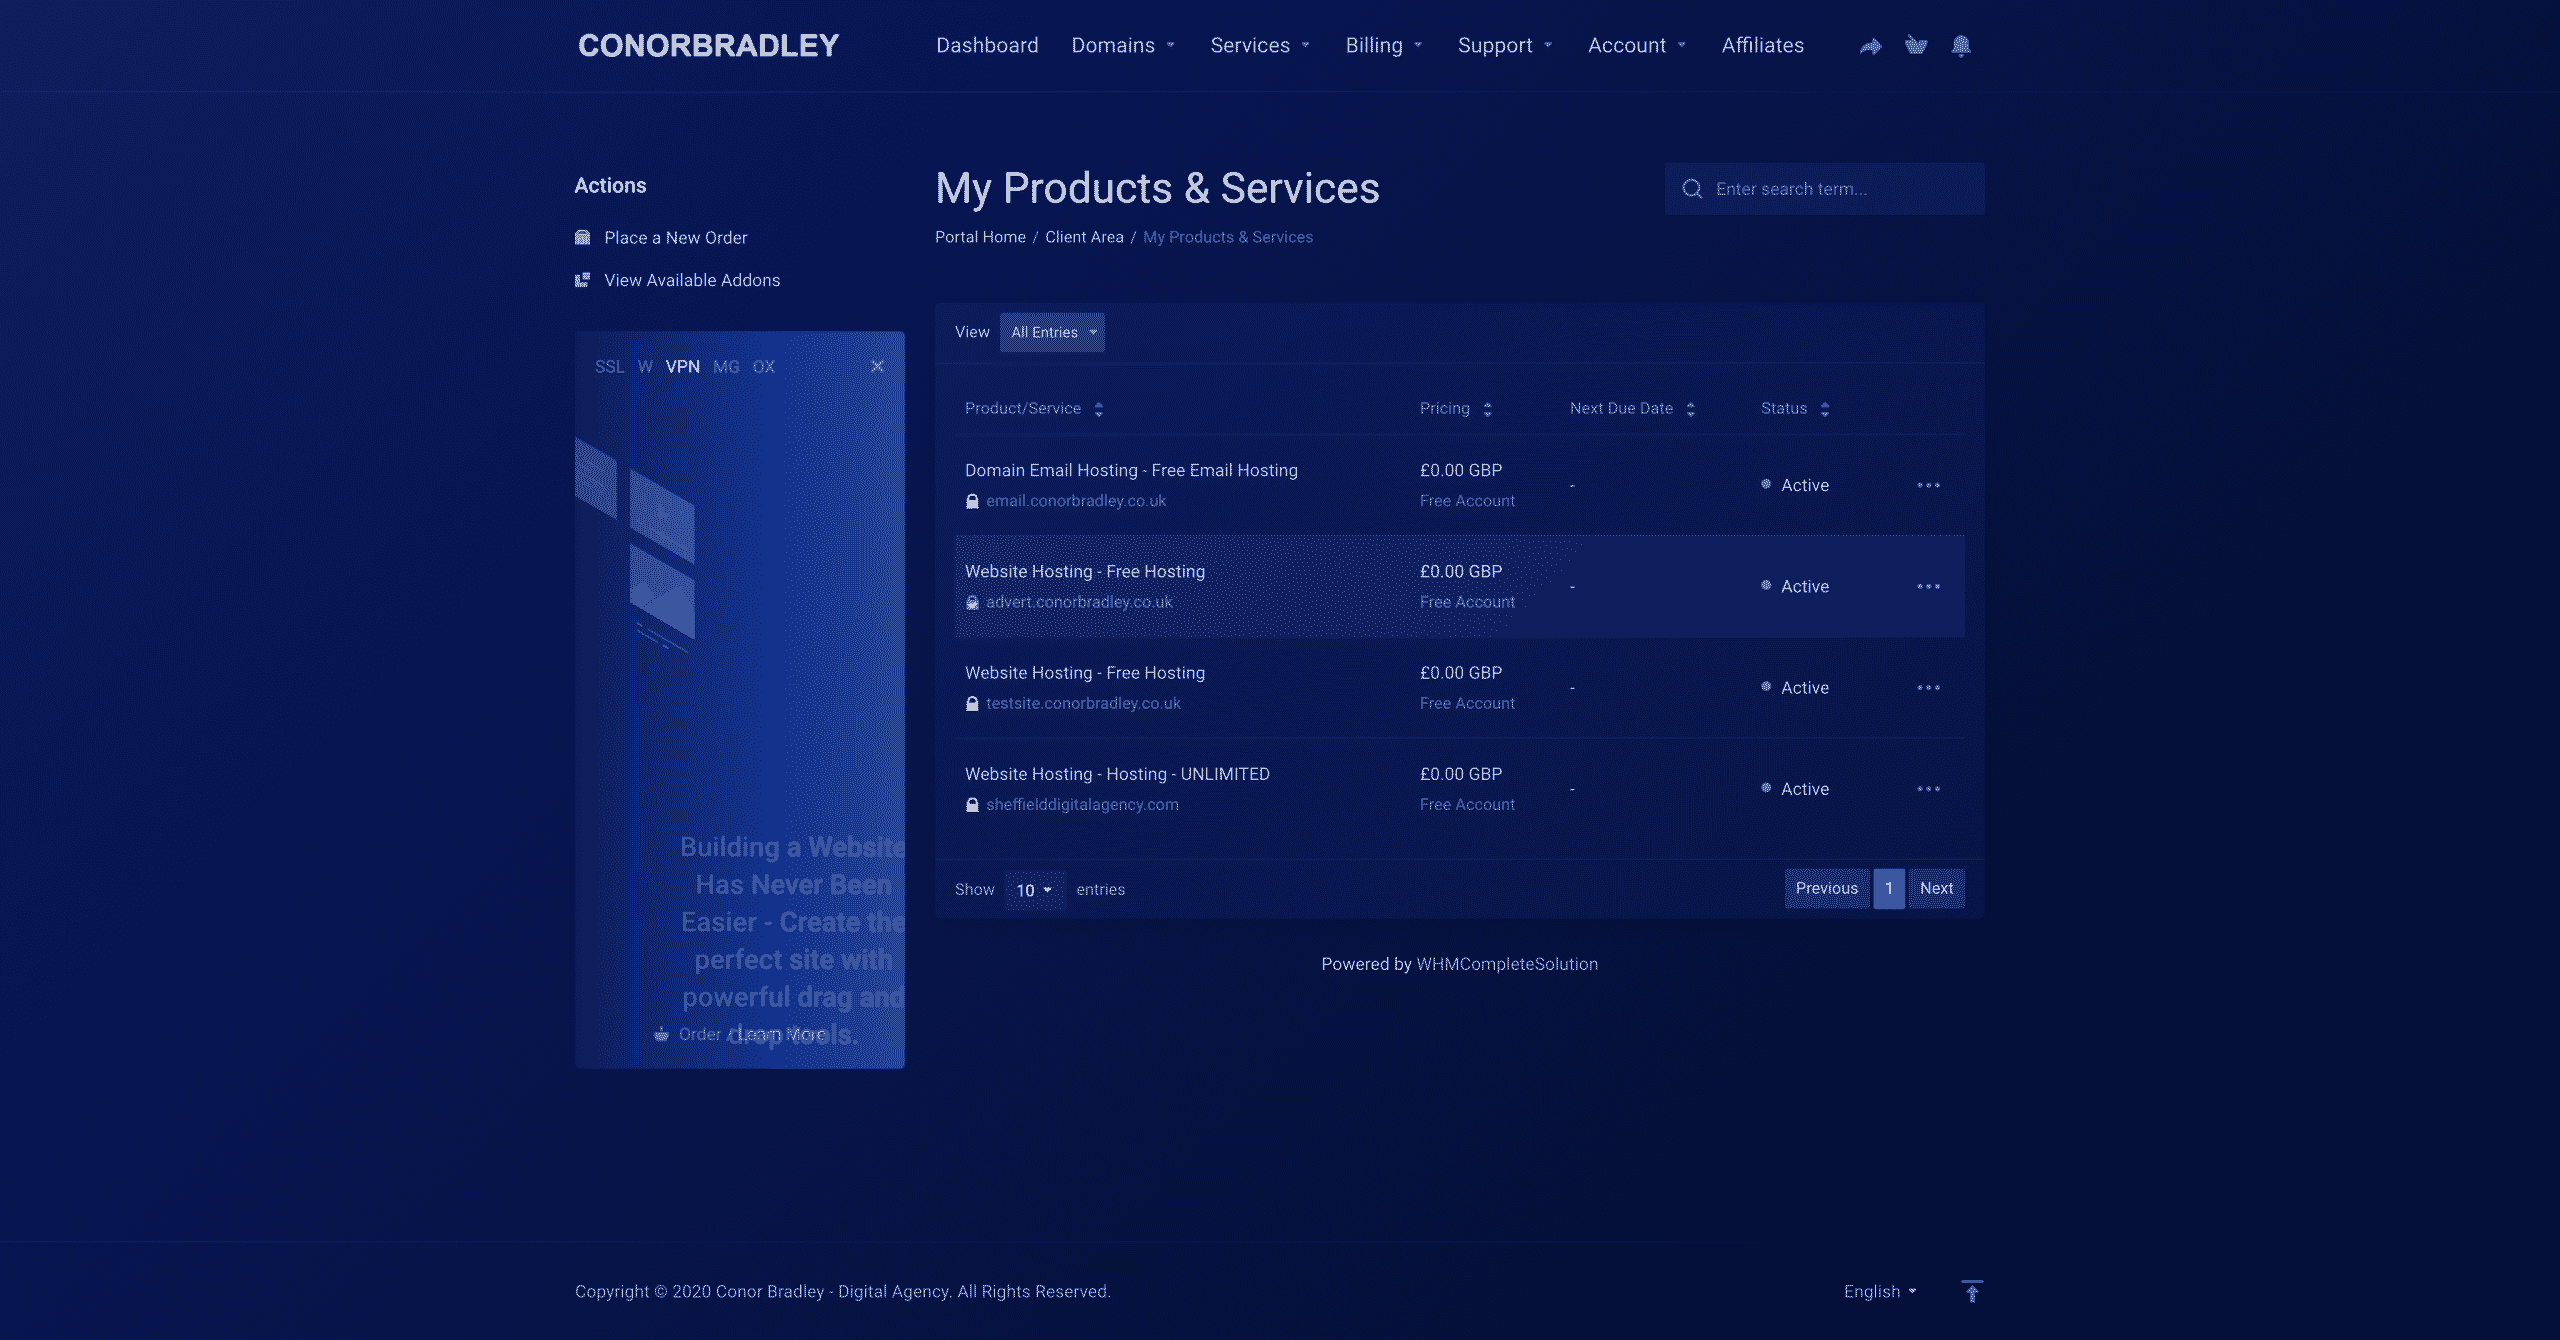Switch to MG promo tab
This screenshot has width=2560, height=1340.
pyautogui.click(x=726, y=367)
